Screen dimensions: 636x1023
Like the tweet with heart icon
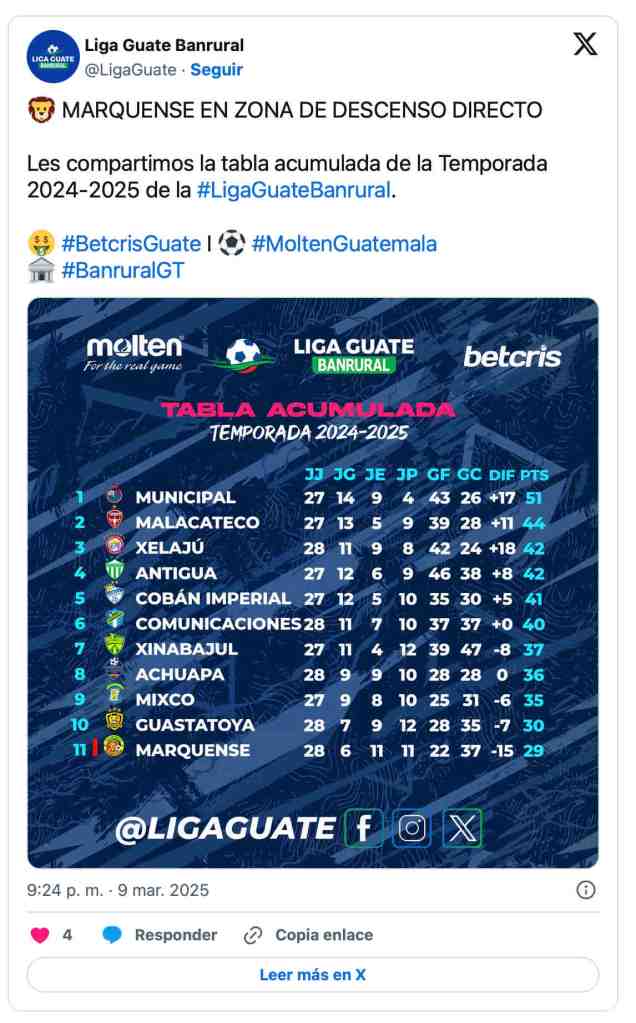click(x=40, y=935)
